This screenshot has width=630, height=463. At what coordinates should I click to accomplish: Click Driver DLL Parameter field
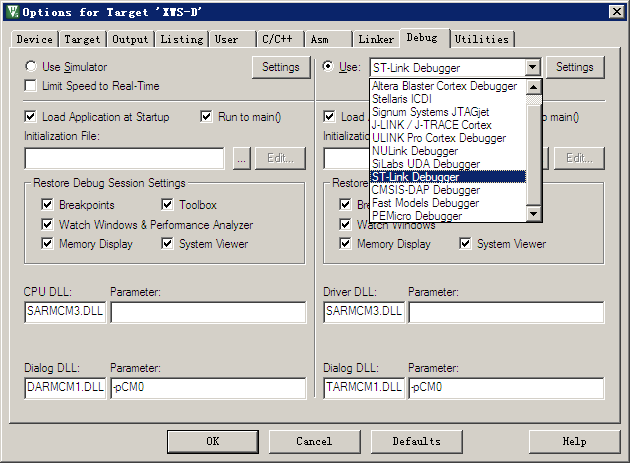(506, 312)
